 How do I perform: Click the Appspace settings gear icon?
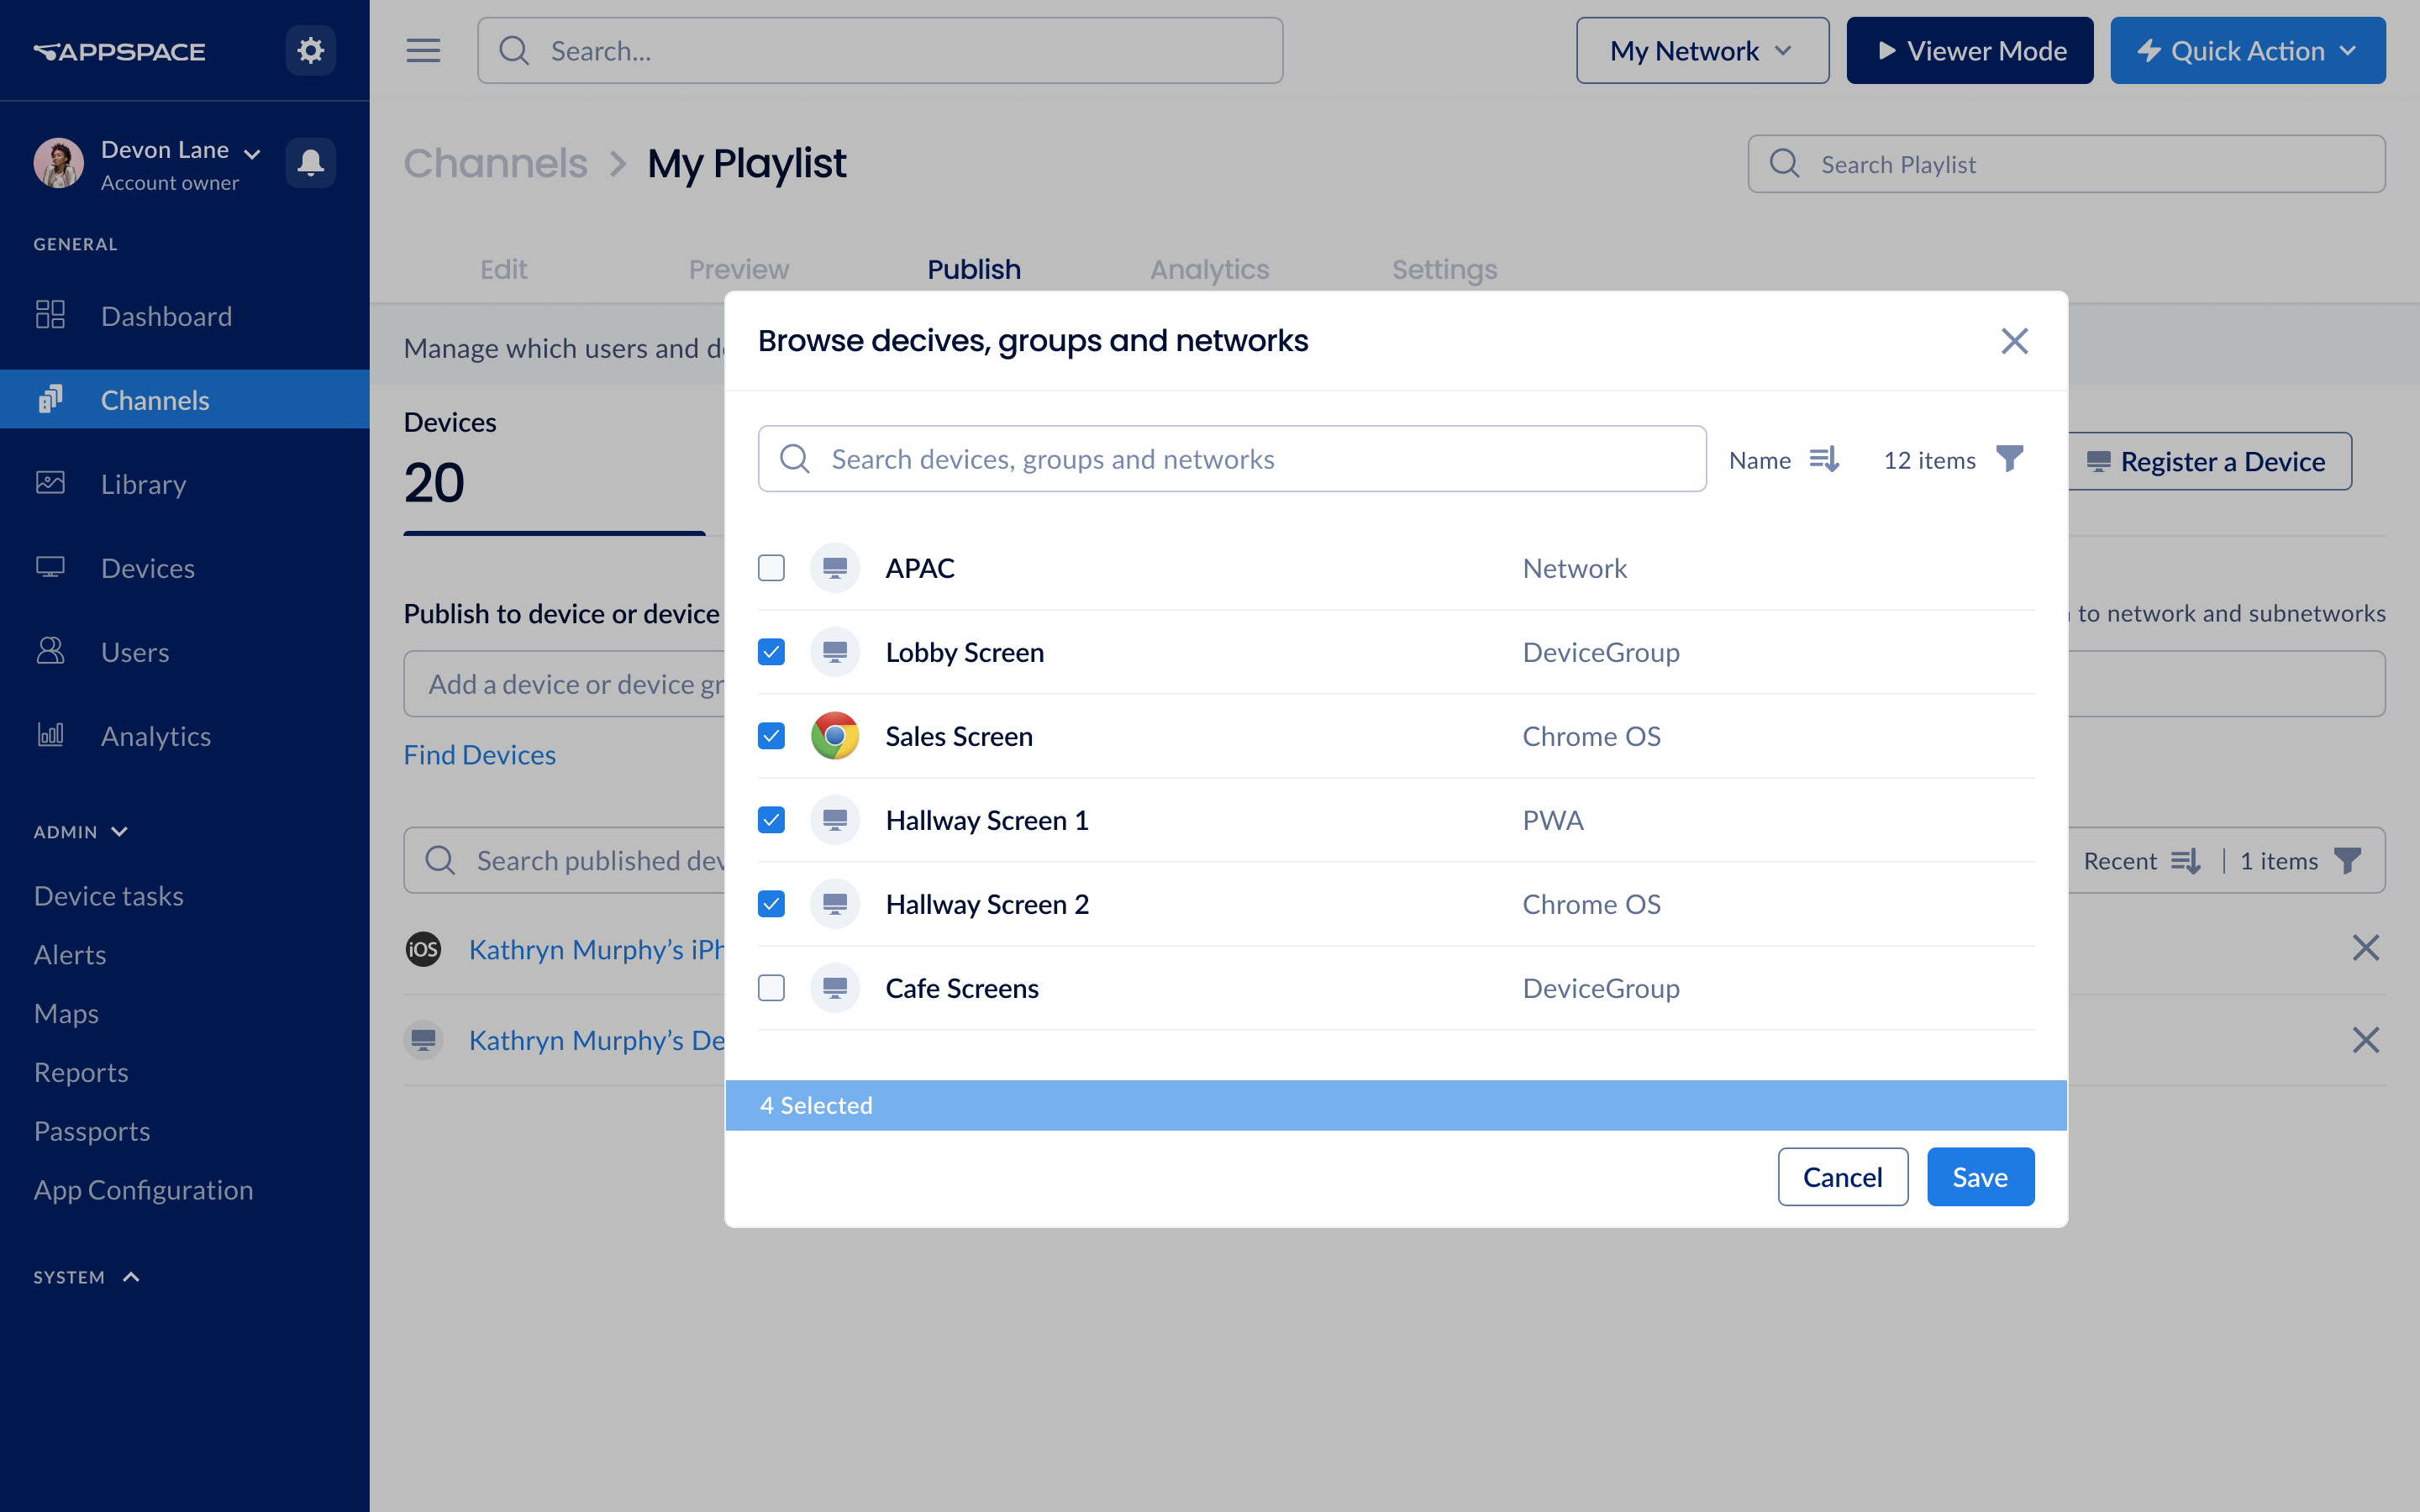tap(312, 49)
